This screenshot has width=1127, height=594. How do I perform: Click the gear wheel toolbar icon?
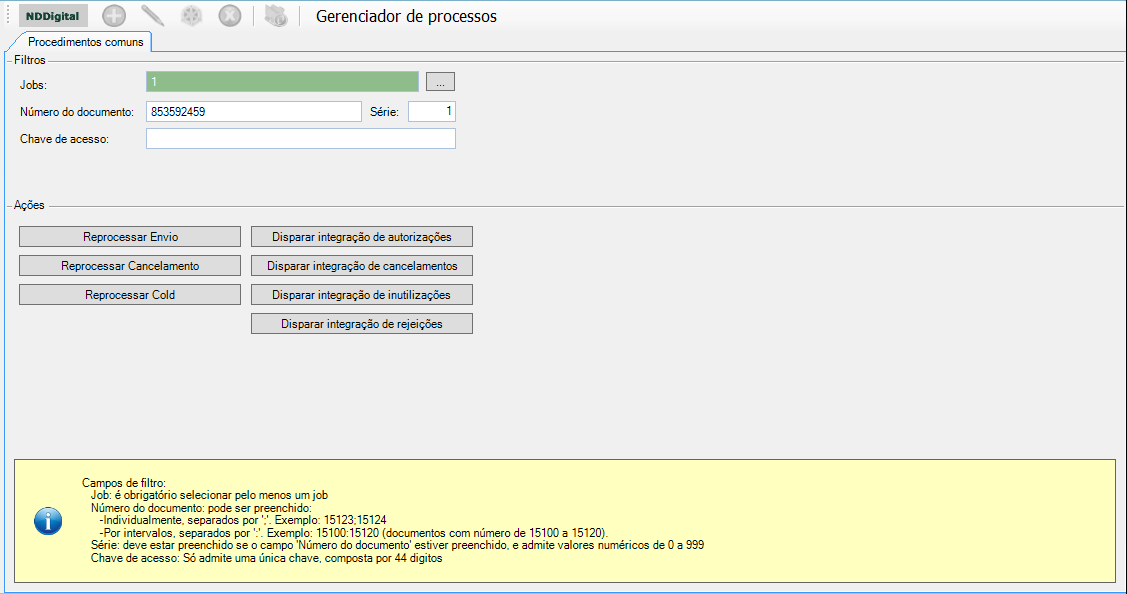click(x=191, y=16)
